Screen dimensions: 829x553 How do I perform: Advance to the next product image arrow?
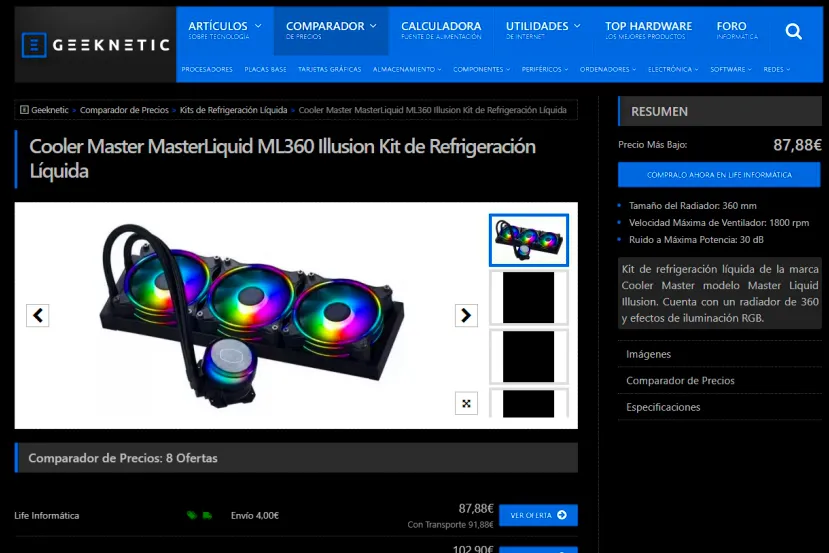click(x=466, y=315)
